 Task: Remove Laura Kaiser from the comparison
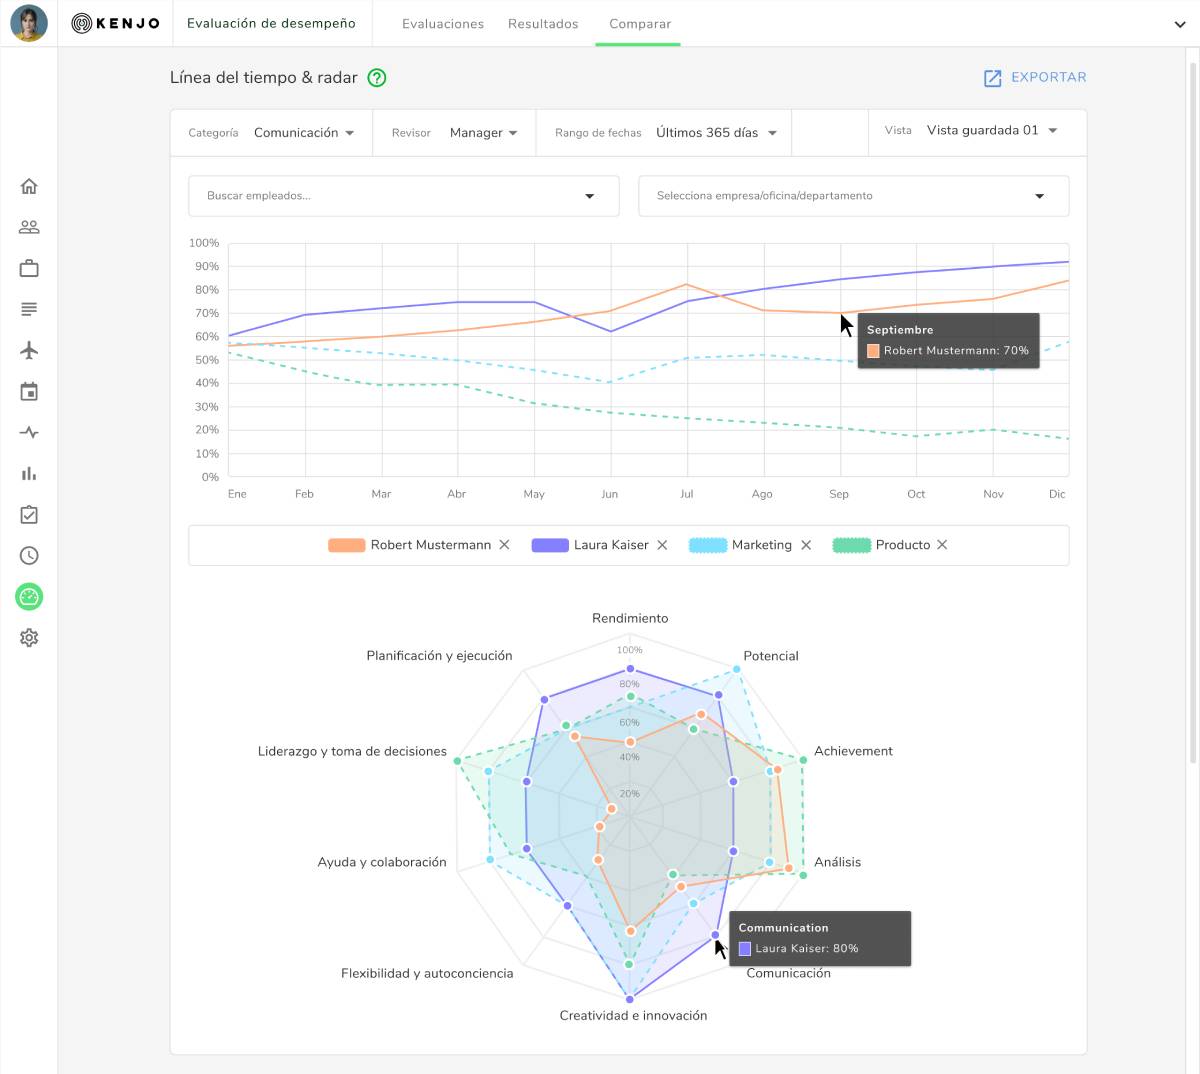pyautogui.click(x=662, y=545)
